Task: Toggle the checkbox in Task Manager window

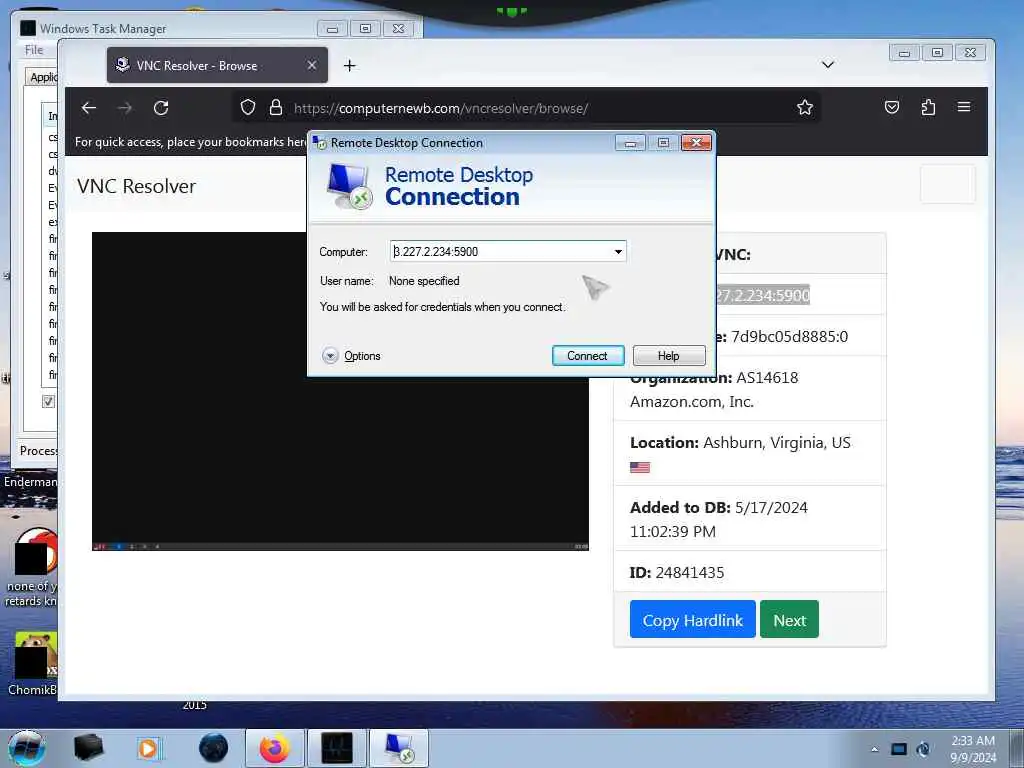Action: (x=48, y=401)
